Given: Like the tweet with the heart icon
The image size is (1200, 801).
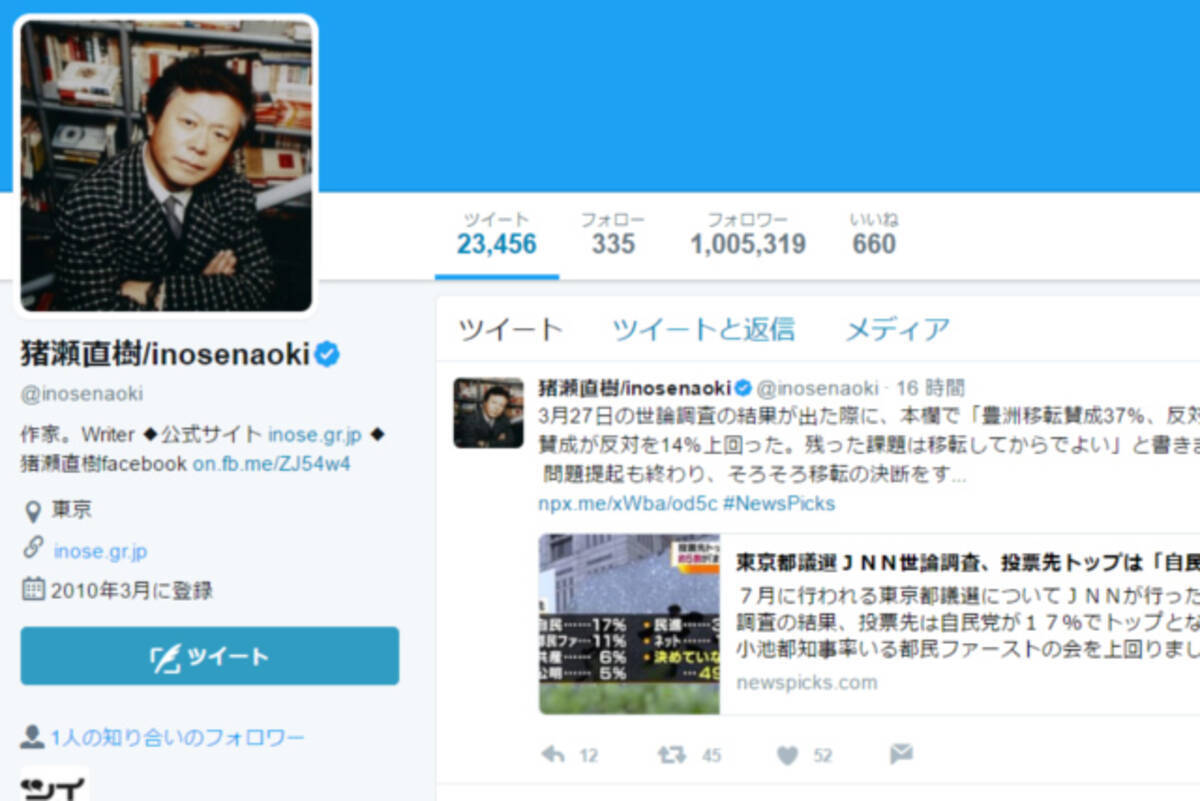Looking at the screenshot, I should coord(788,756).
